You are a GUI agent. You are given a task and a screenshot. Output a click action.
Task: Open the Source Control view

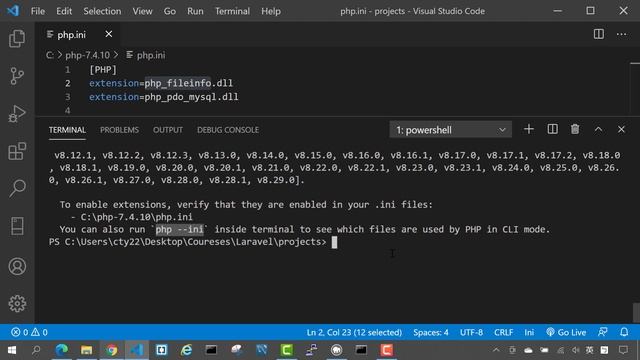[x=17, y=76]
